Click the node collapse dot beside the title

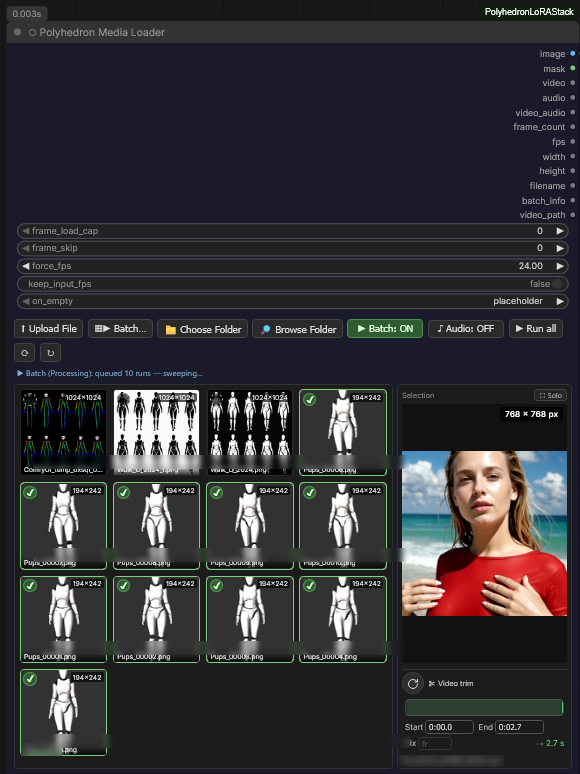17,32
